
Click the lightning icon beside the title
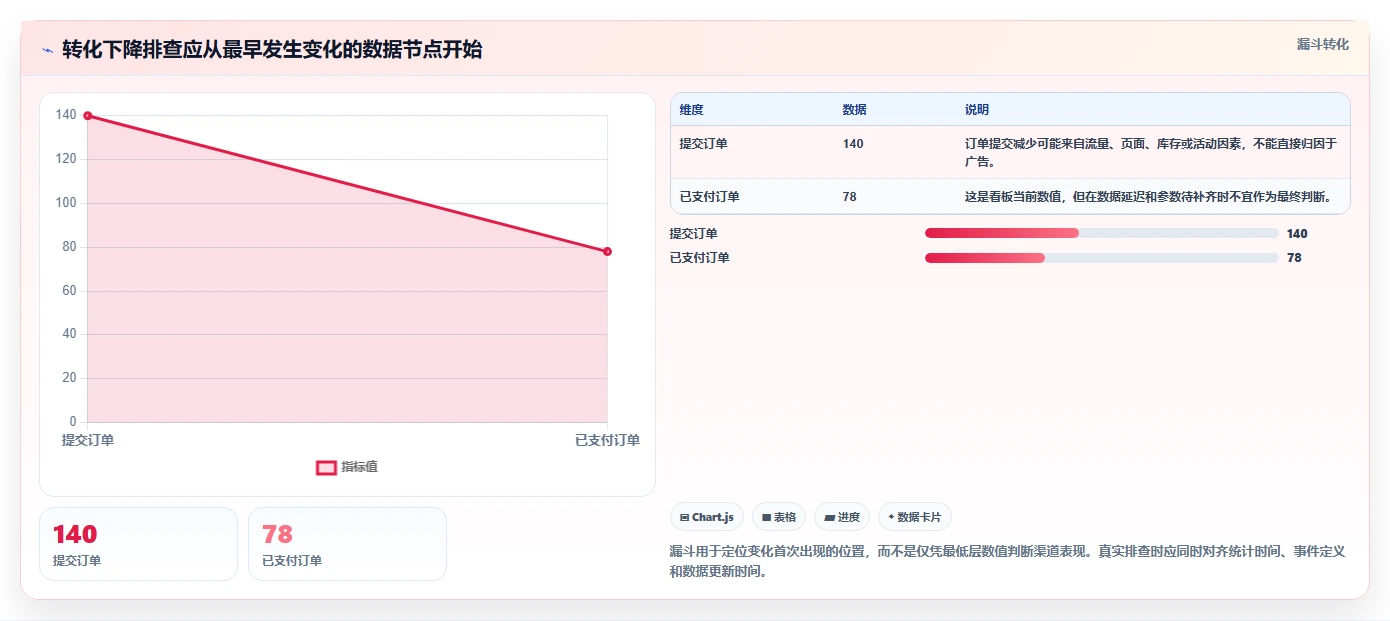(47, 50)
